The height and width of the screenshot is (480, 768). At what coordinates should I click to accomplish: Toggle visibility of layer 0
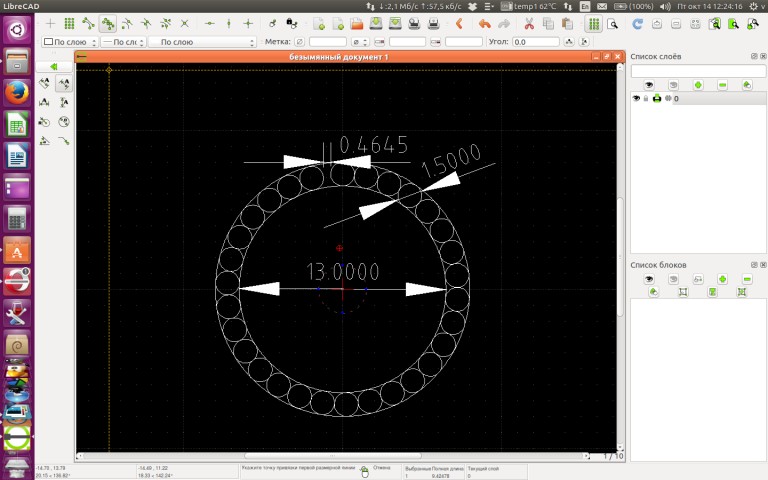point(636,99)
